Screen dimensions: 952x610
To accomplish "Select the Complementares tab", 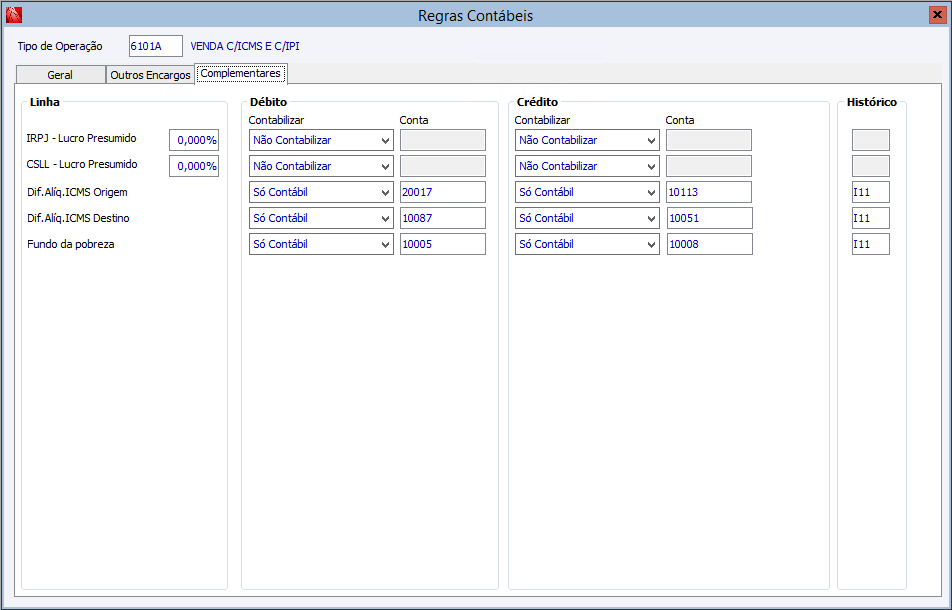I will click(241, 73).
